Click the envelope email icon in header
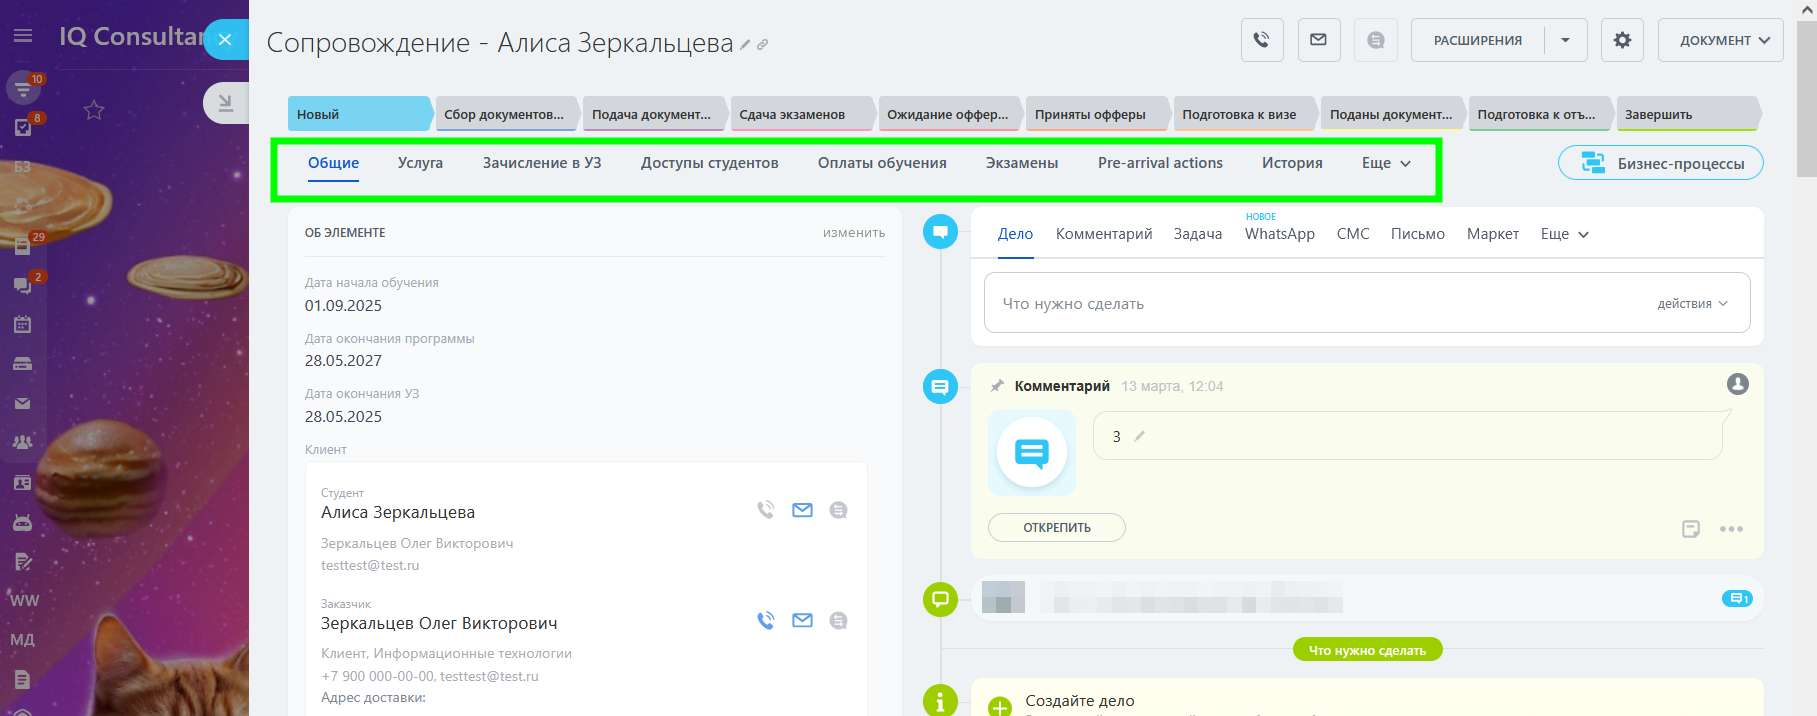The height and width of the screenshot is (716, 1817). click(1318, 40)
